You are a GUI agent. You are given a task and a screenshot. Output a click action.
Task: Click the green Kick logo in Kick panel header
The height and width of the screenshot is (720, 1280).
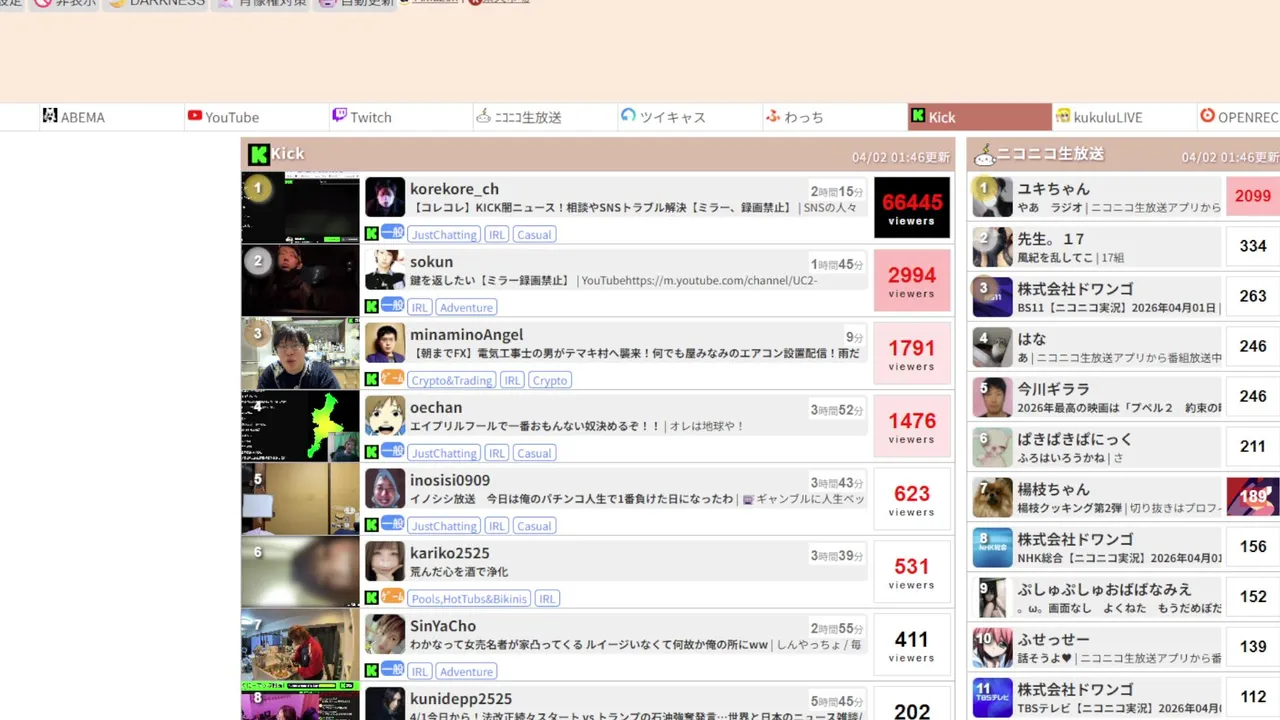click(x=258, y=154)
